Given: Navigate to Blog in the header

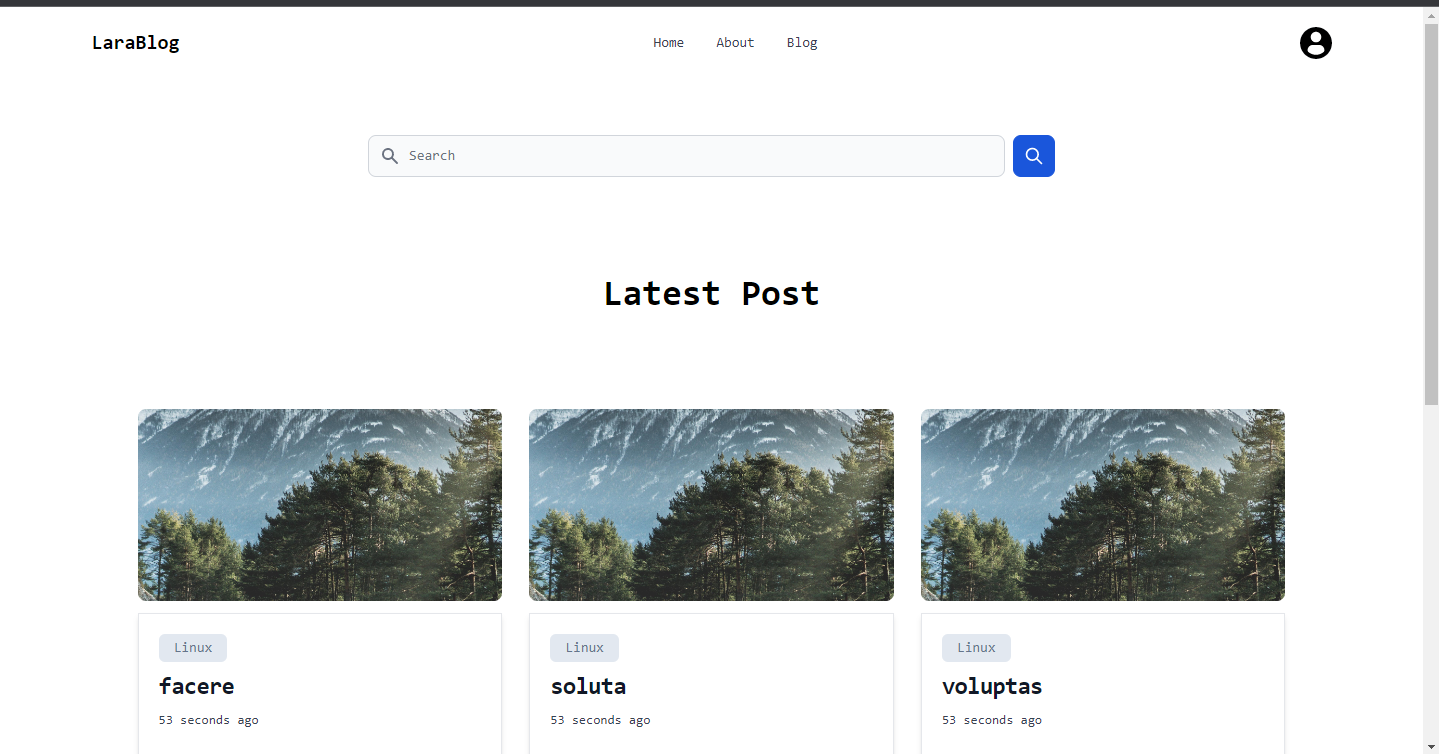Looking at the screenshot, I should tap(802, 43).
